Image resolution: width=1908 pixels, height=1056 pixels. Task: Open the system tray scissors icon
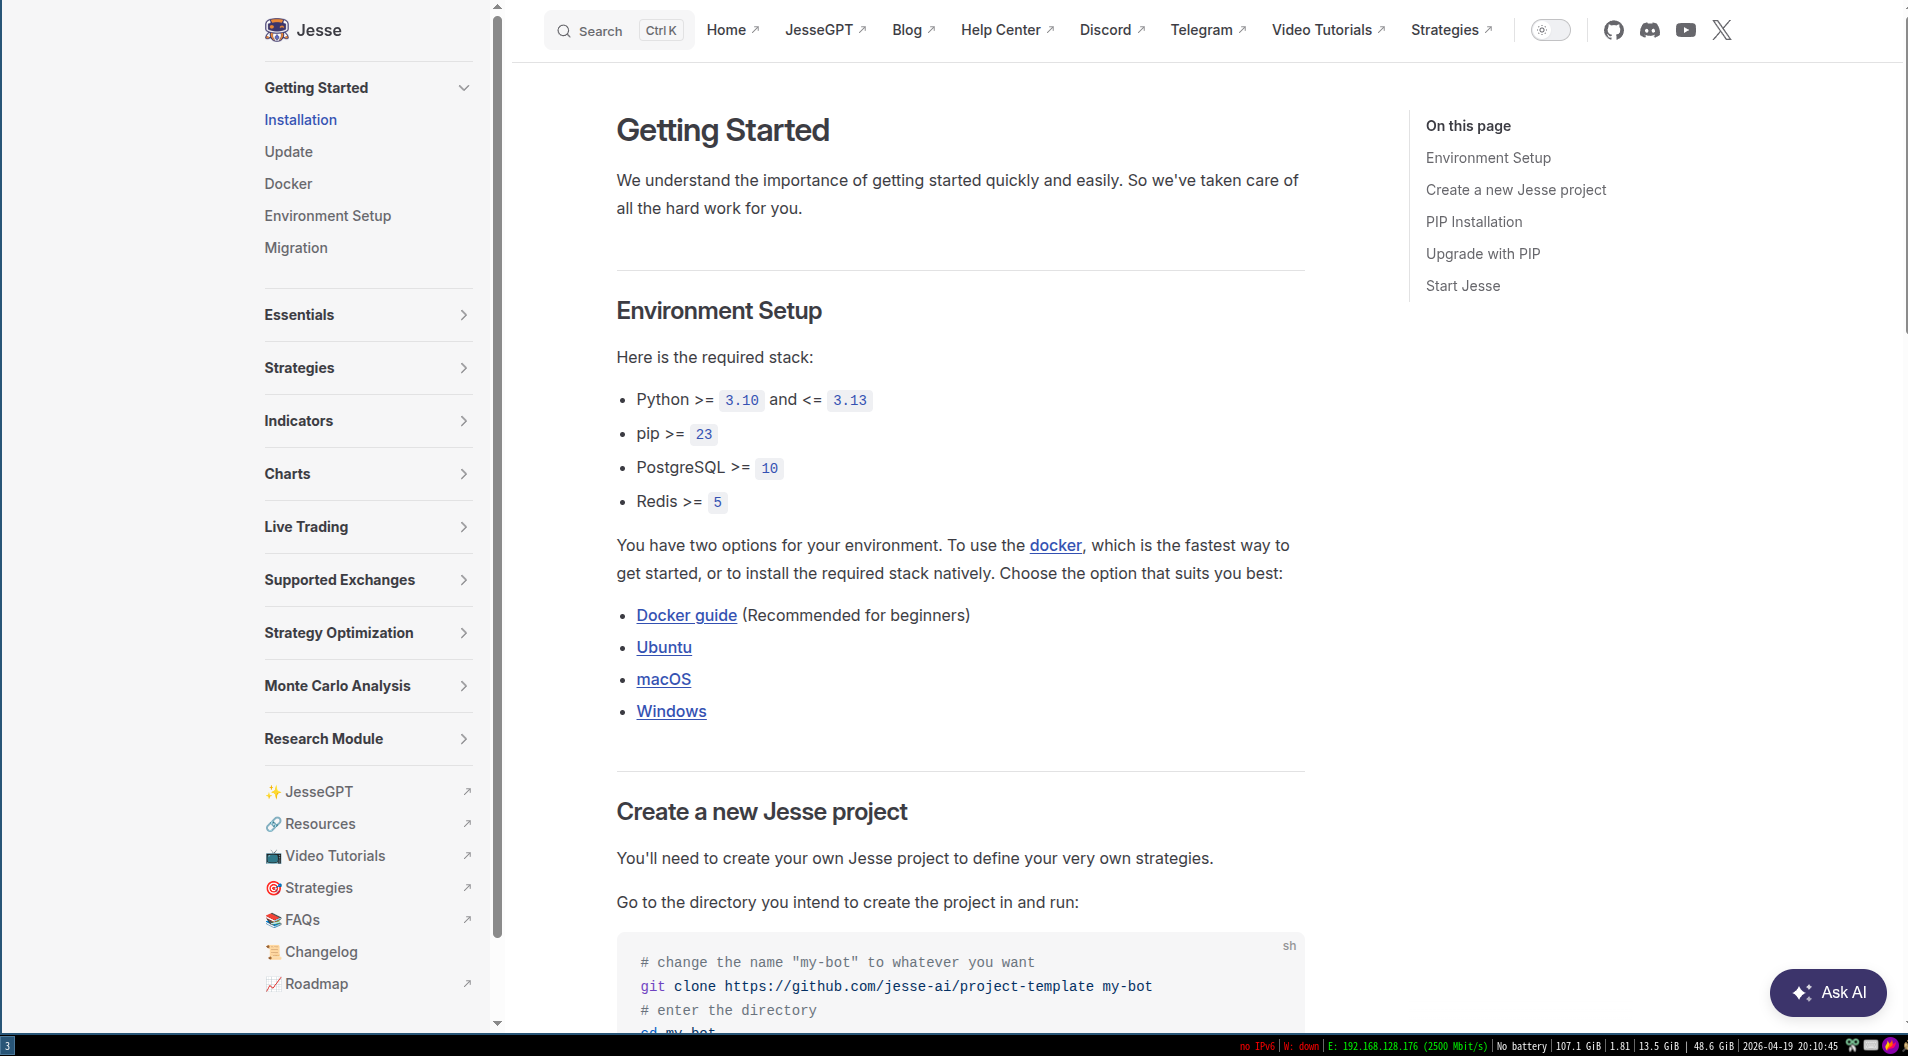(x=1852, y=1045)
